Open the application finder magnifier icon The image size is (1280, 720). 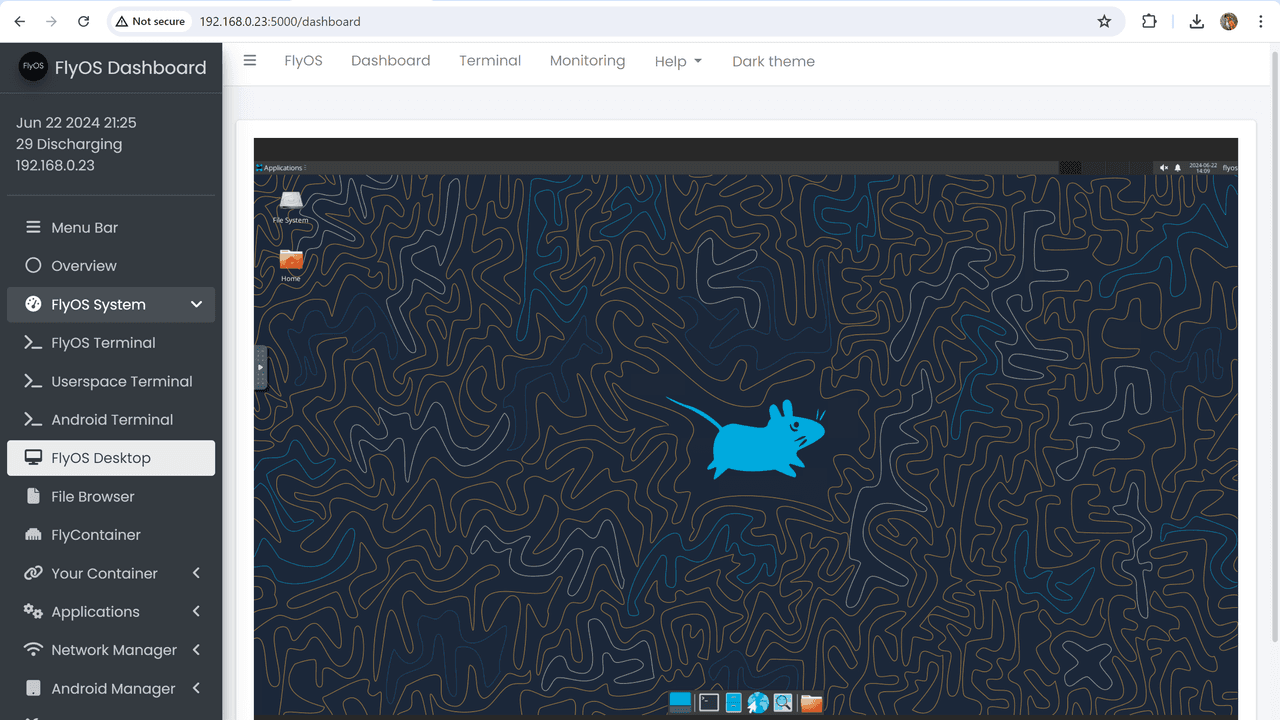tap(783, 703)
